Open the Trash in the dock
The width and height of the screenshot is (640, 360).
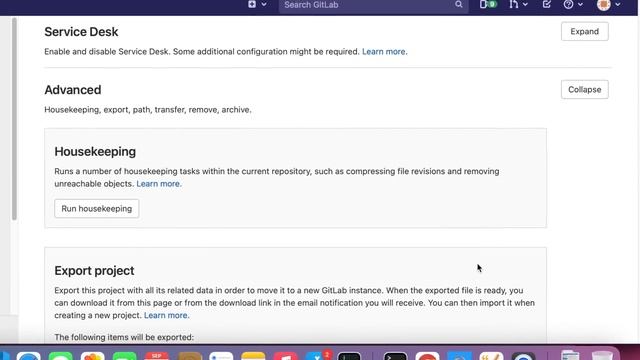pyautogui.click(x=602, y=356)
